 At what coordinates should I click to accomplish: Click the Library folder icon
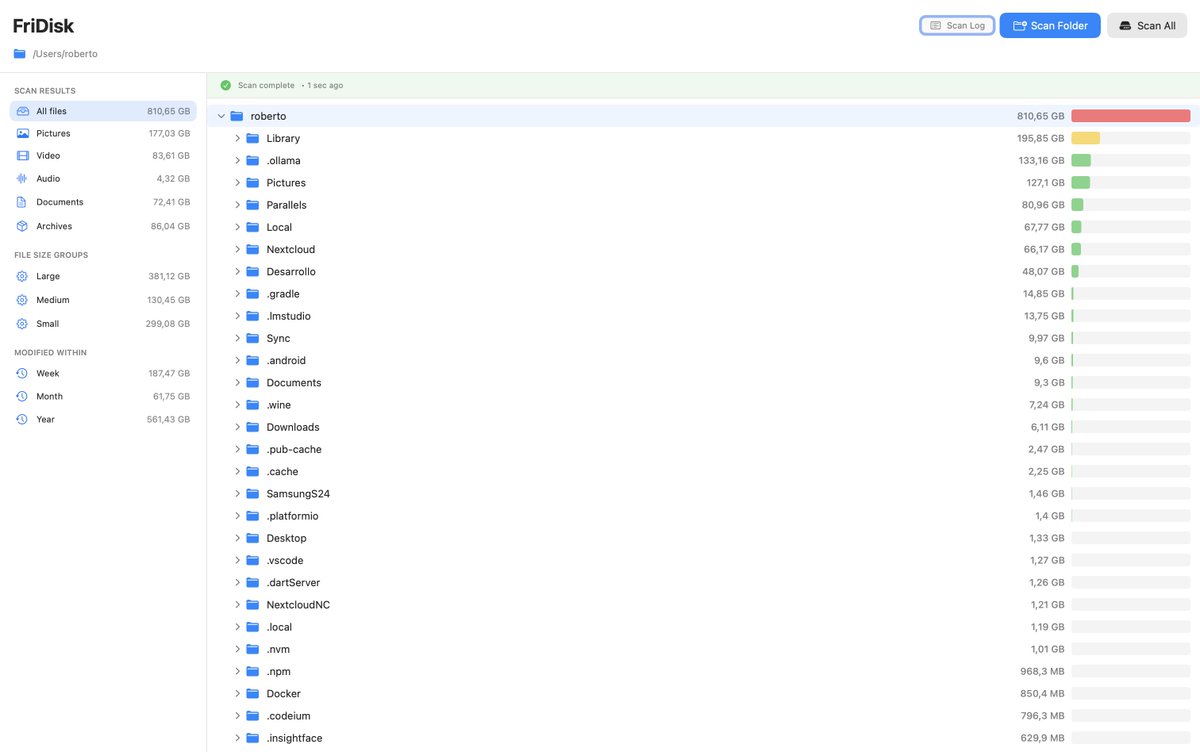click(x=253, y=138)
